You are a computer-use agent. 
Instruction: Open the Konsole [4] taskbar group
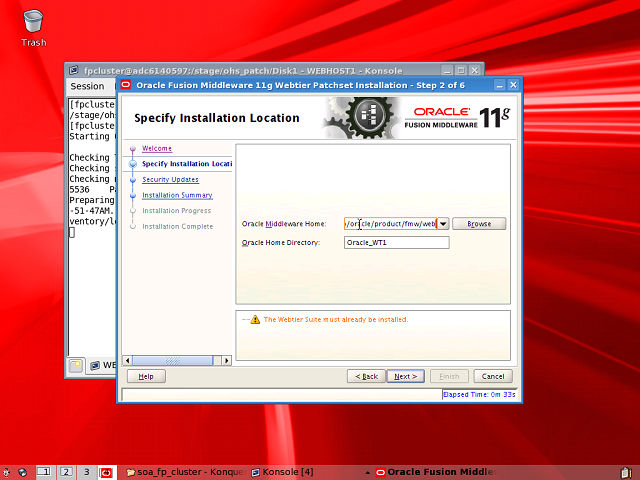[282, 472]
